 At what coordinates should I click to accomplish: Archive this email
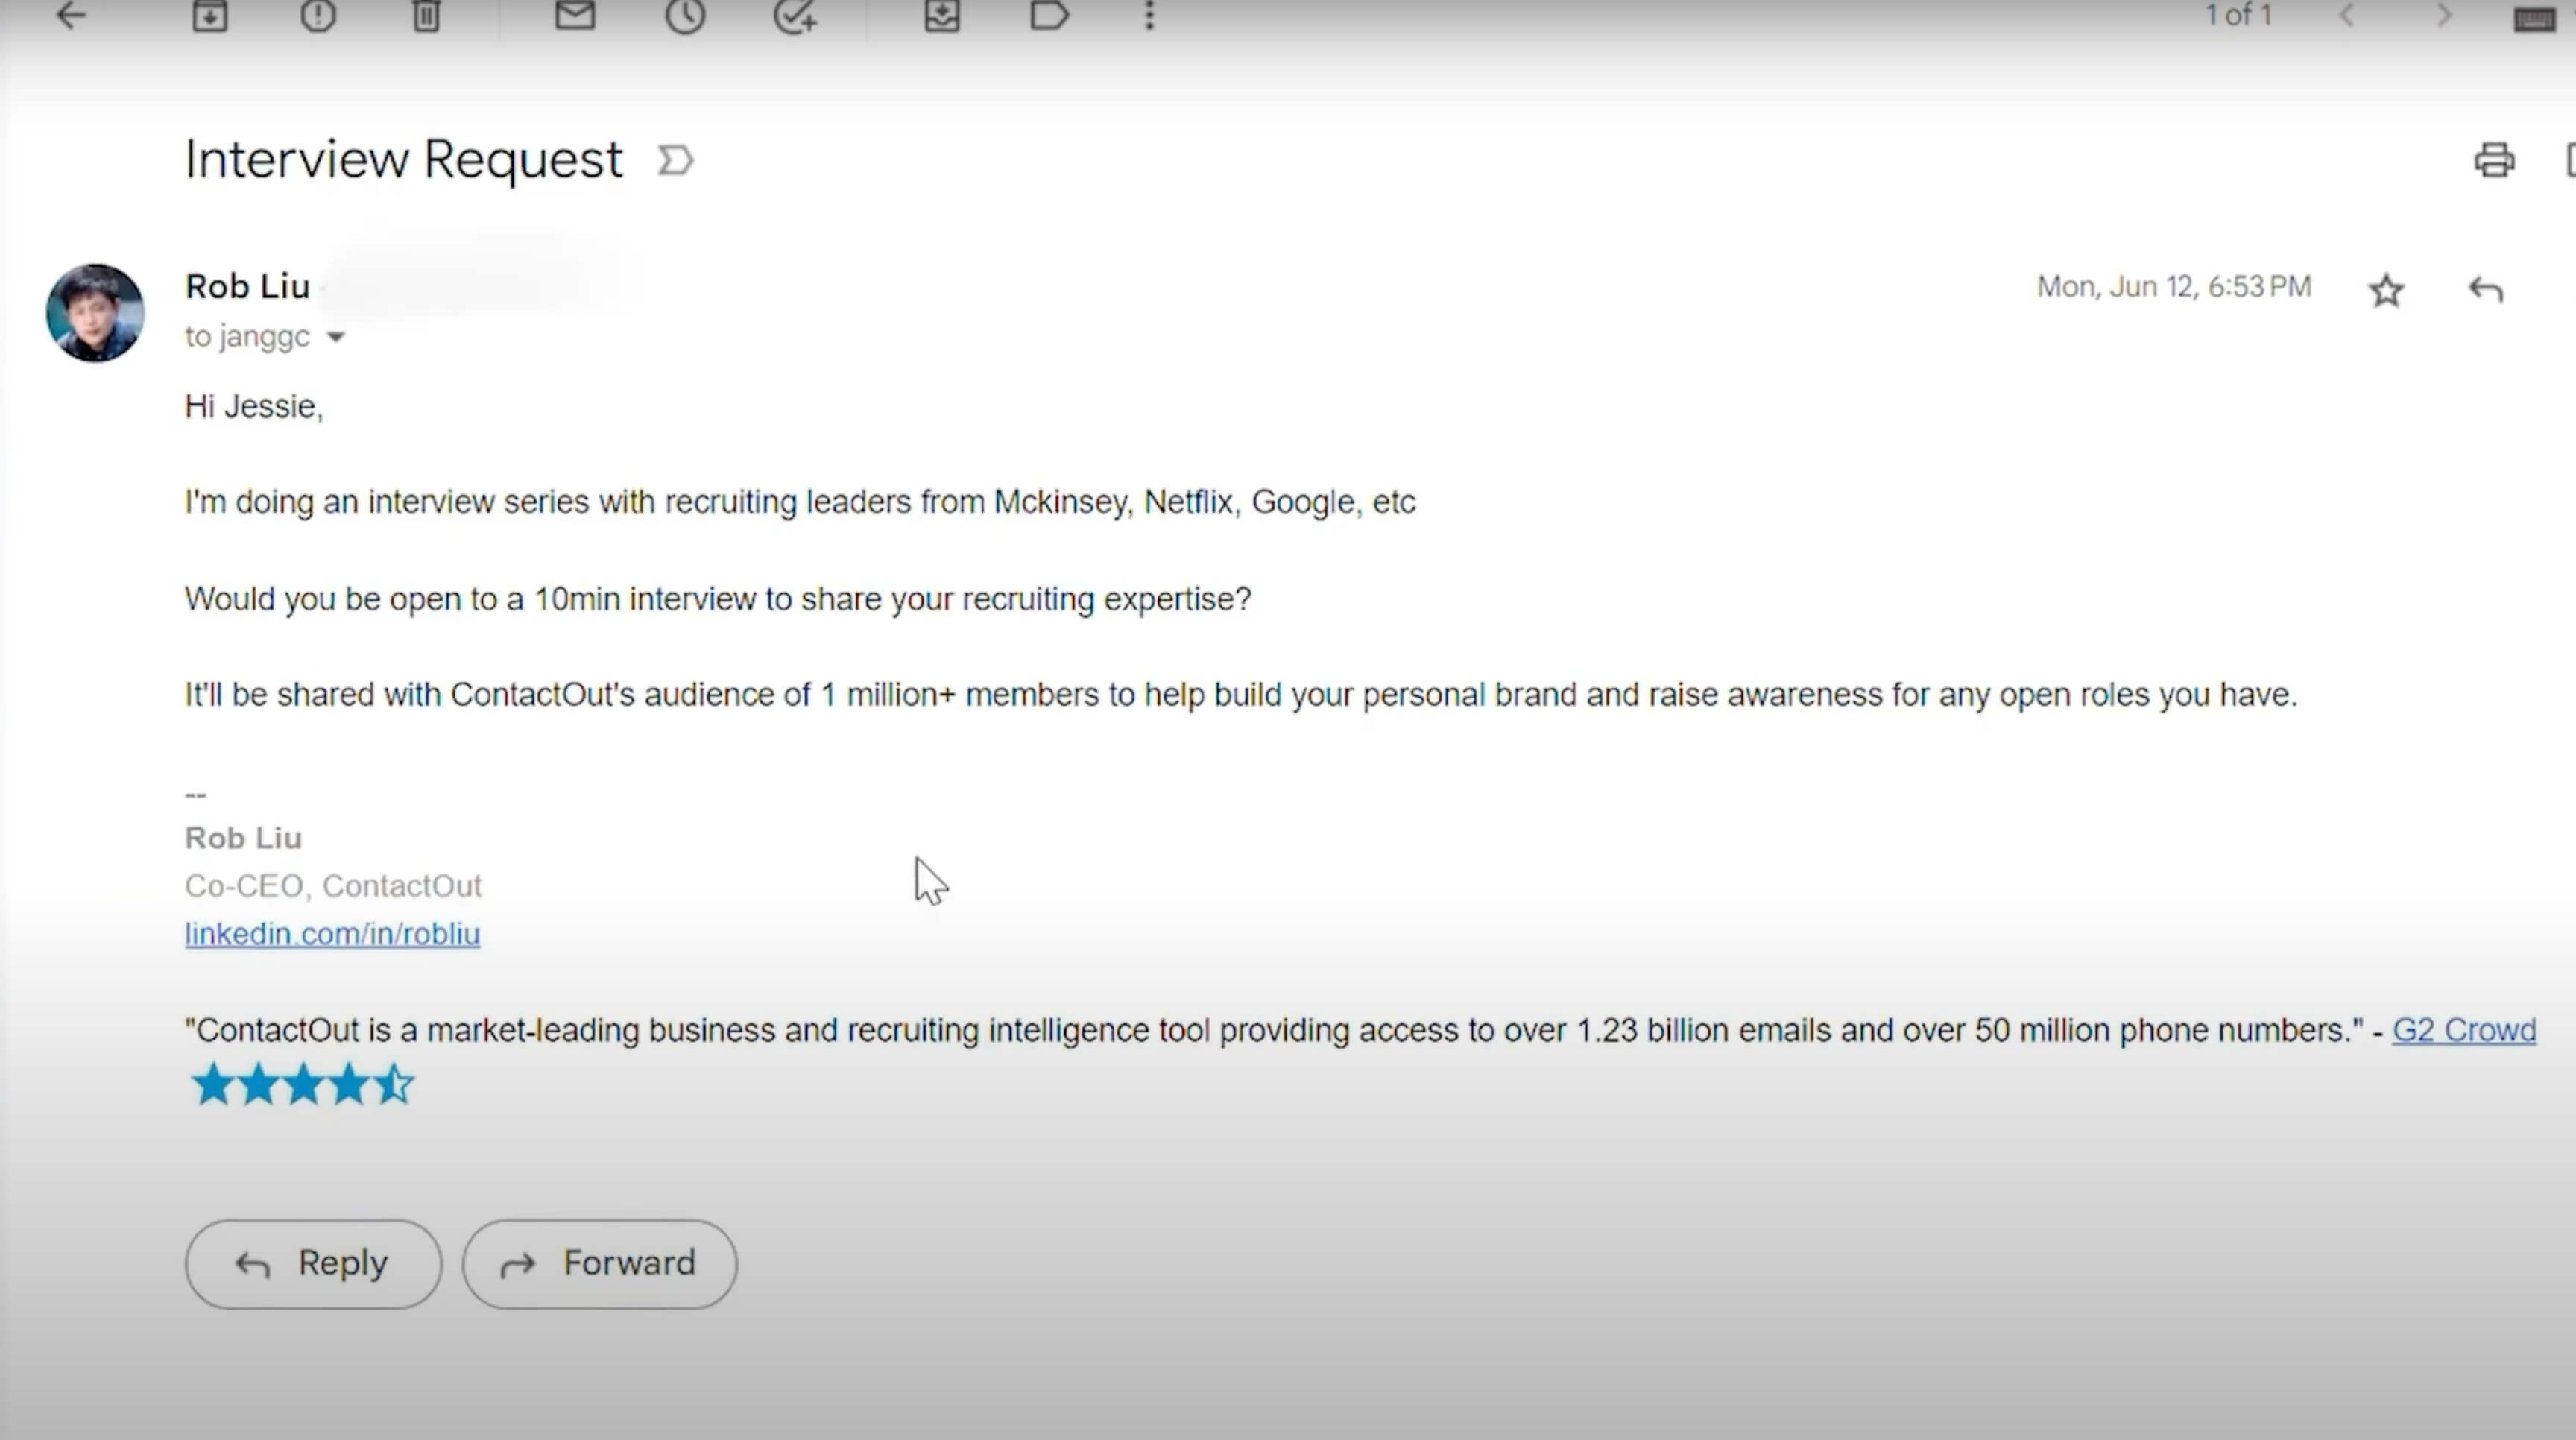[x=210, y=15]
